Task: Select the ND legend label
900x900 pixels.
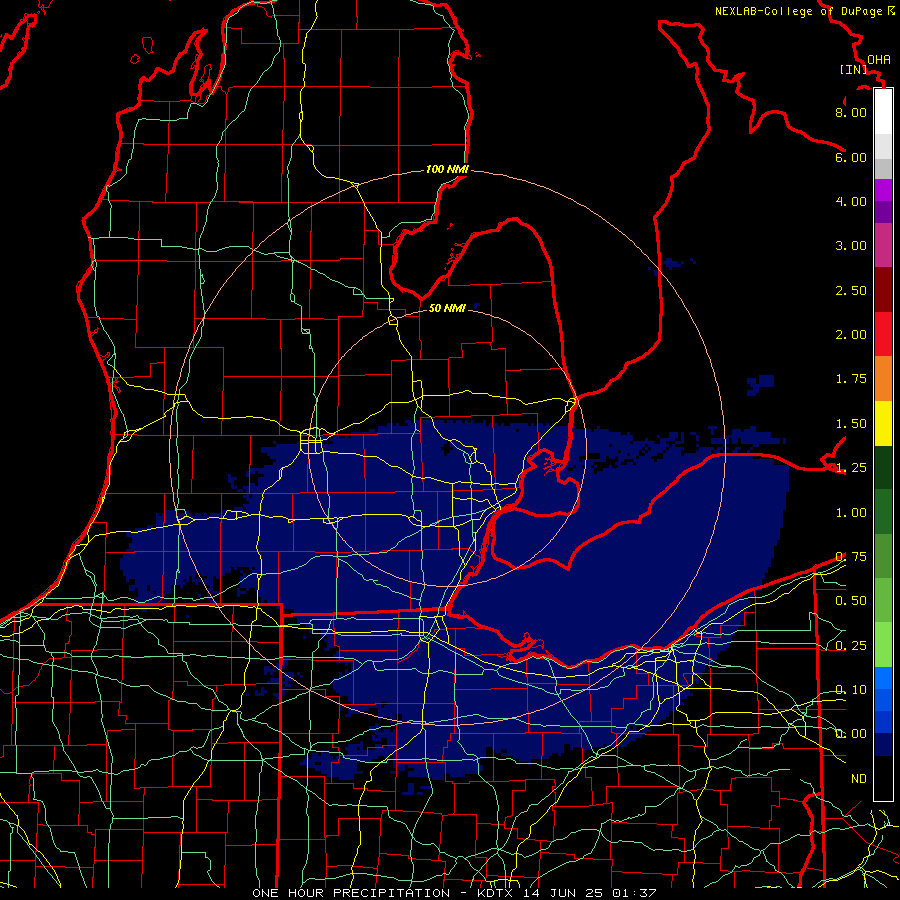Action: (859, 779)
